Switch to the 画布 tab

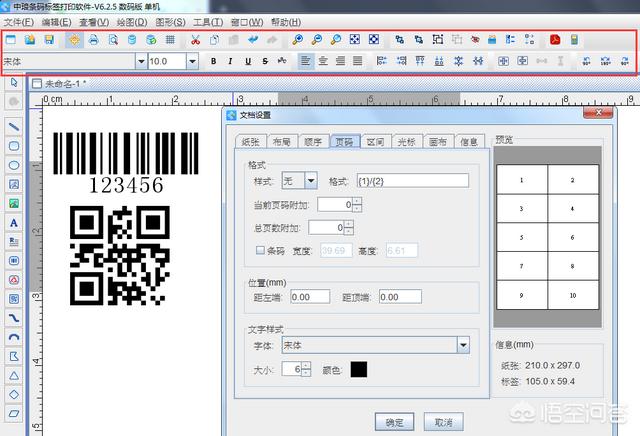(438, 142)
